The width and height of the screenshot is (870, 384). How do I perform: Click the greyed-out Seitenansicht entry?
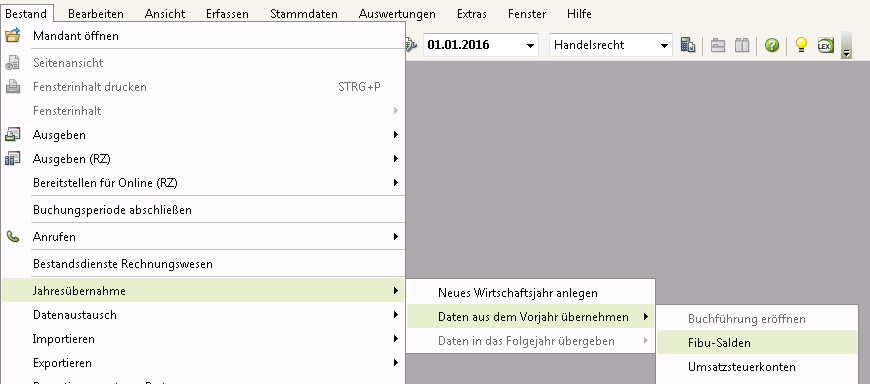pyautogui.click(x=203, y=63)
